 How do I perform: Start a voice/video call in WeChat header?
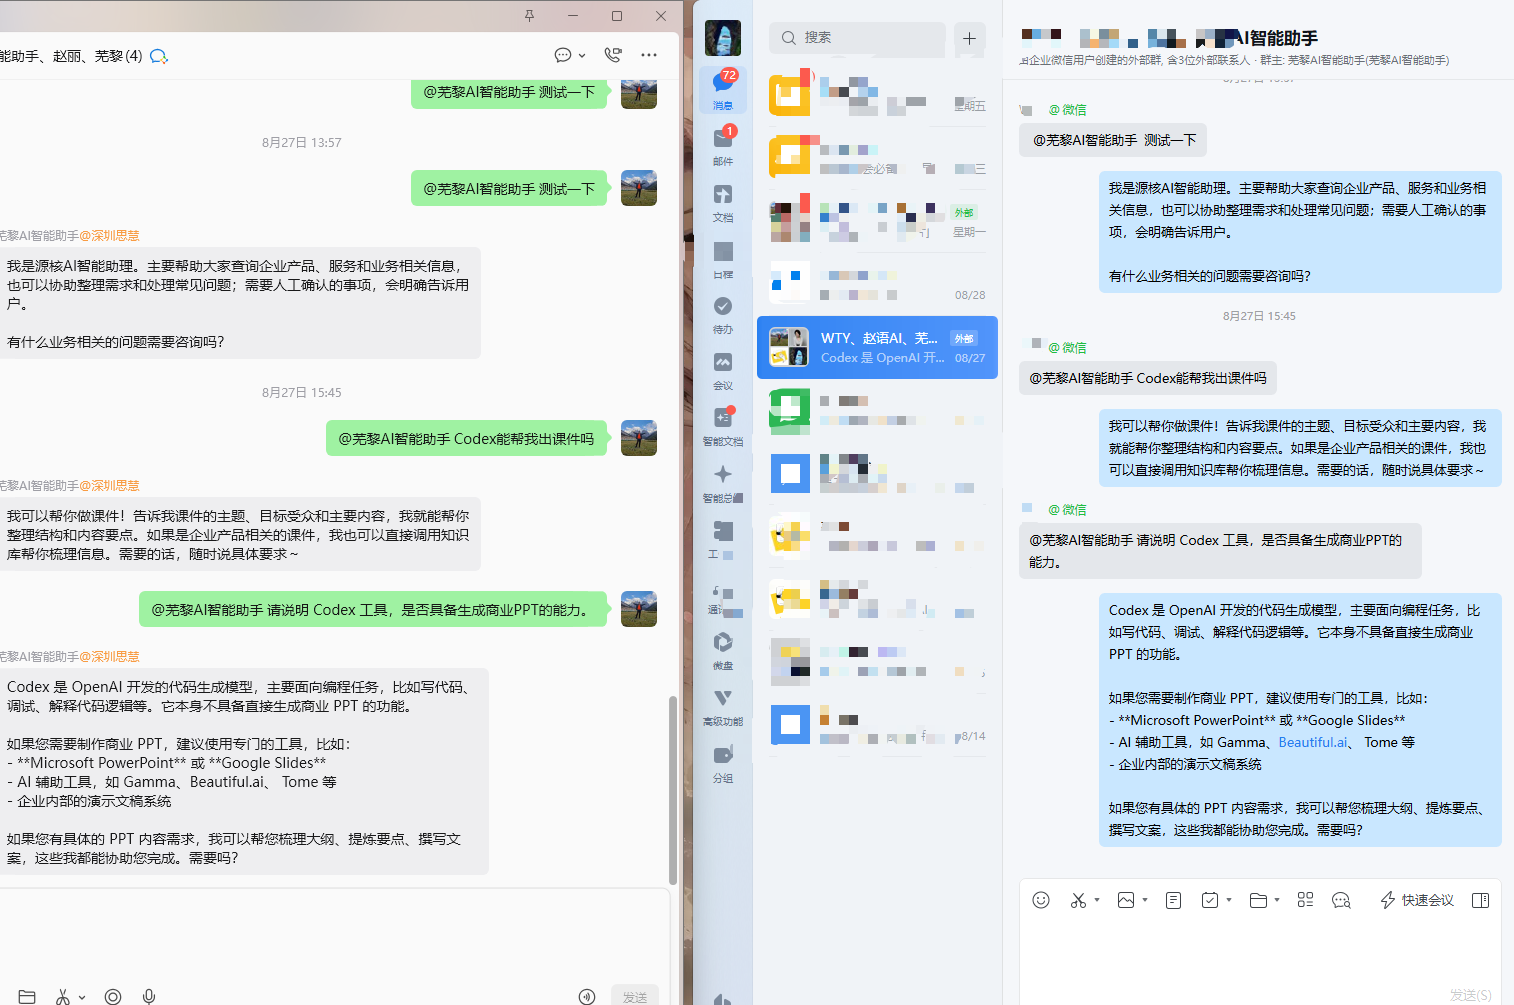click(613, 56)
